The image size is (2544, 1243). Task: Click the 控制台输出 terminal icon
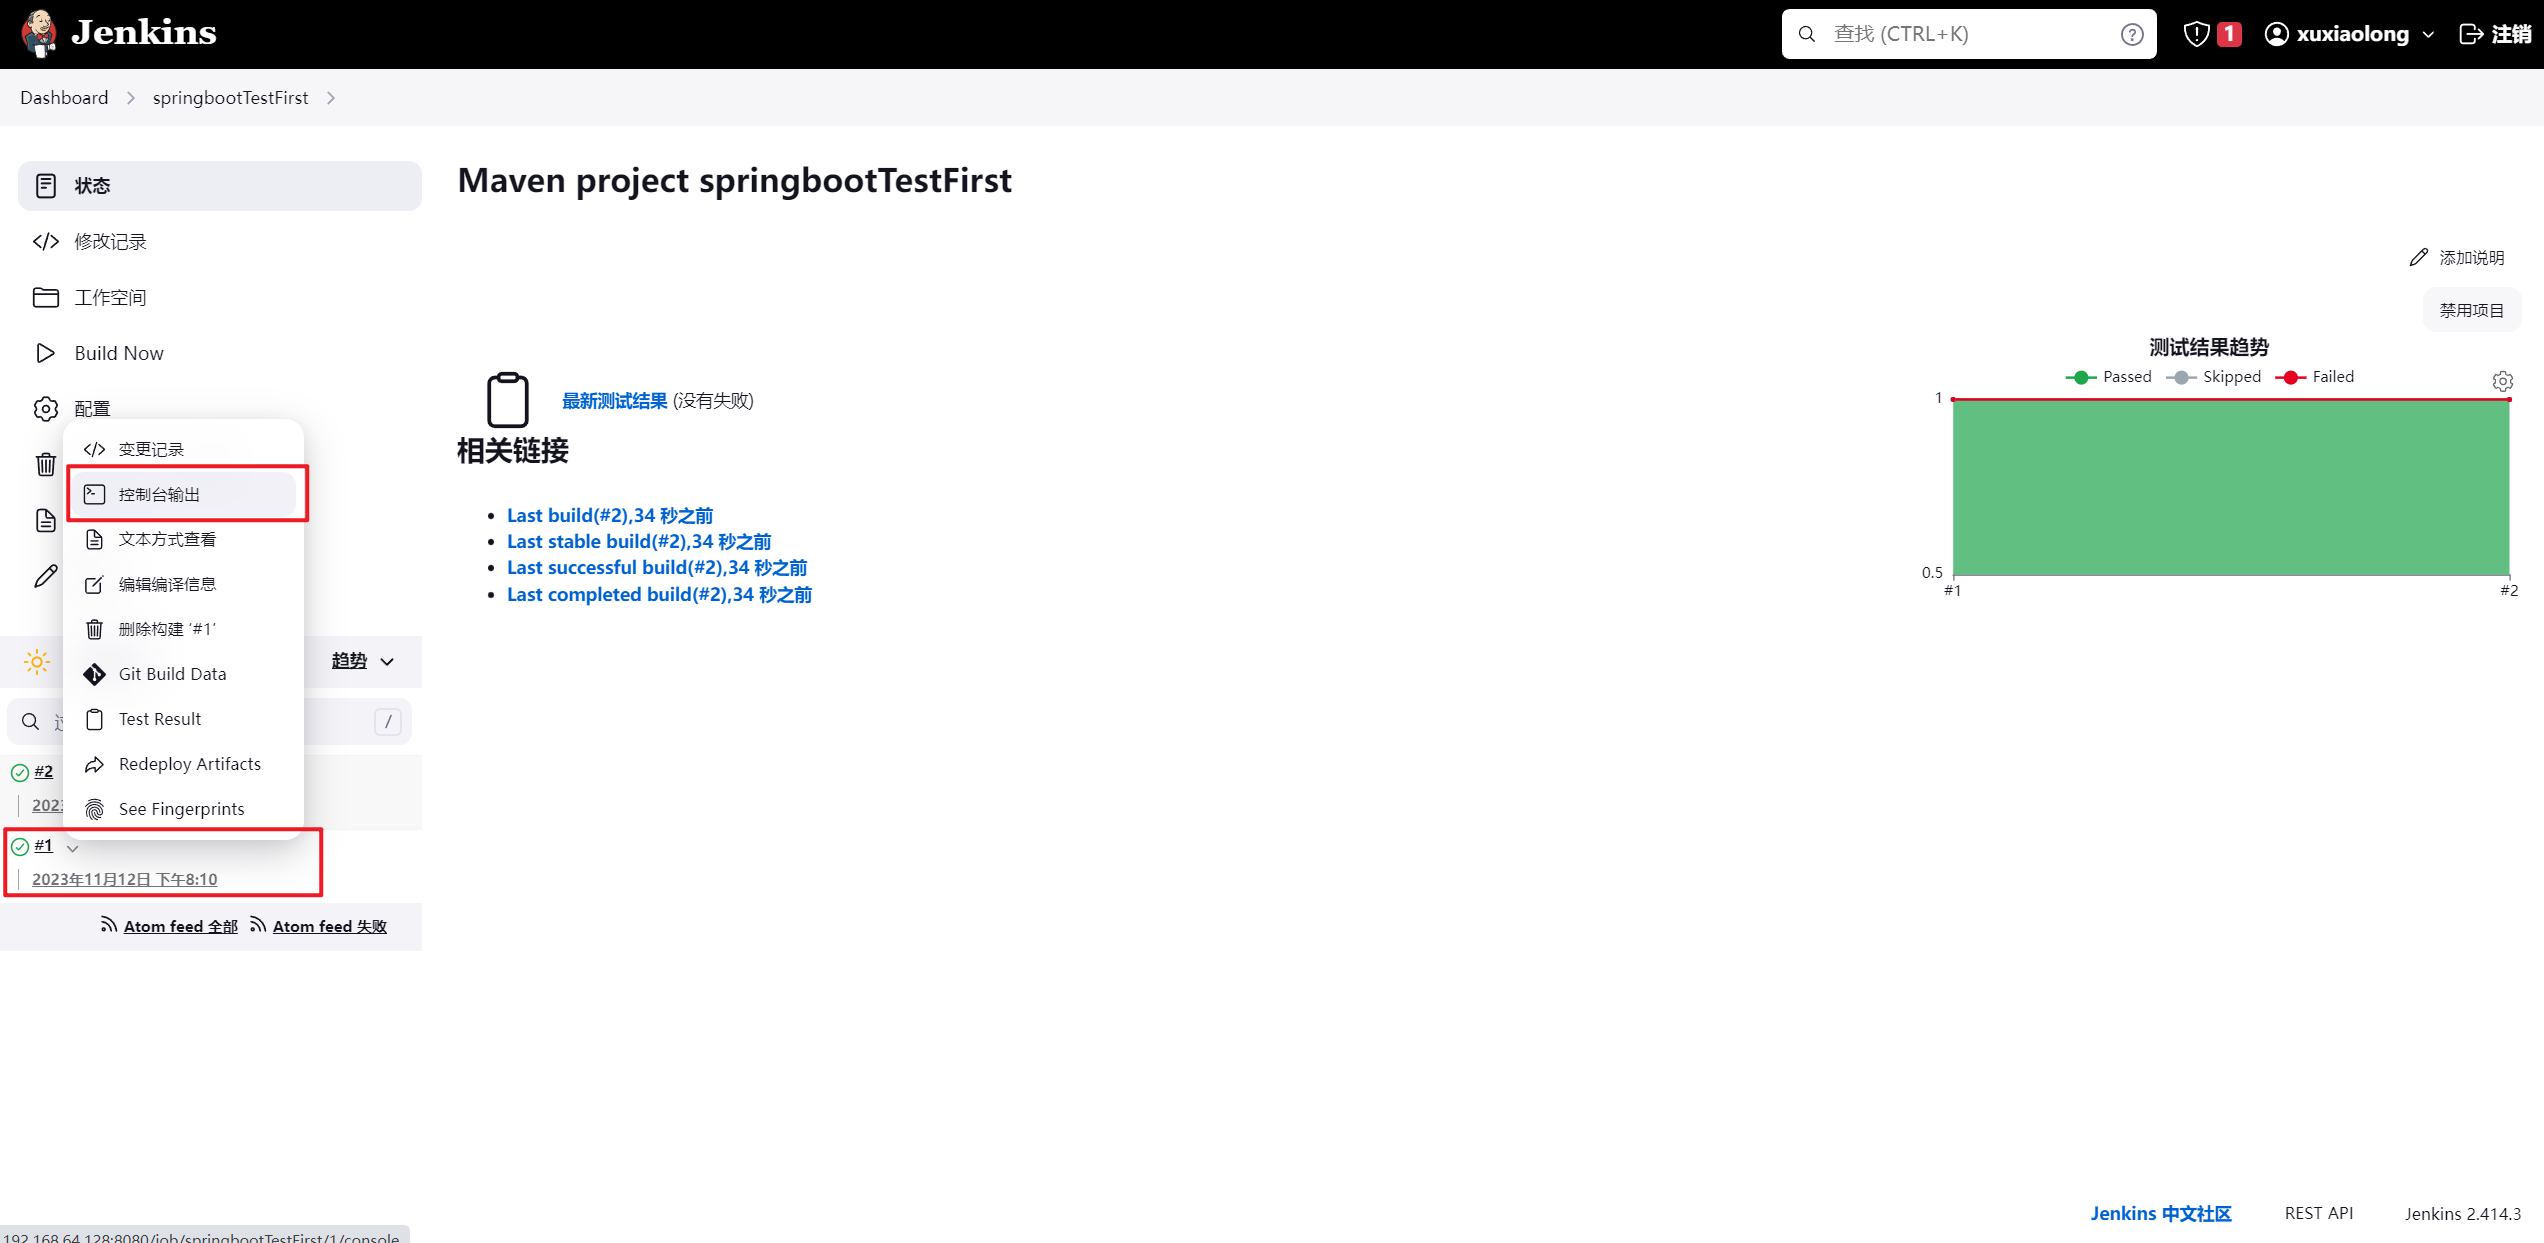click(94, 494)
